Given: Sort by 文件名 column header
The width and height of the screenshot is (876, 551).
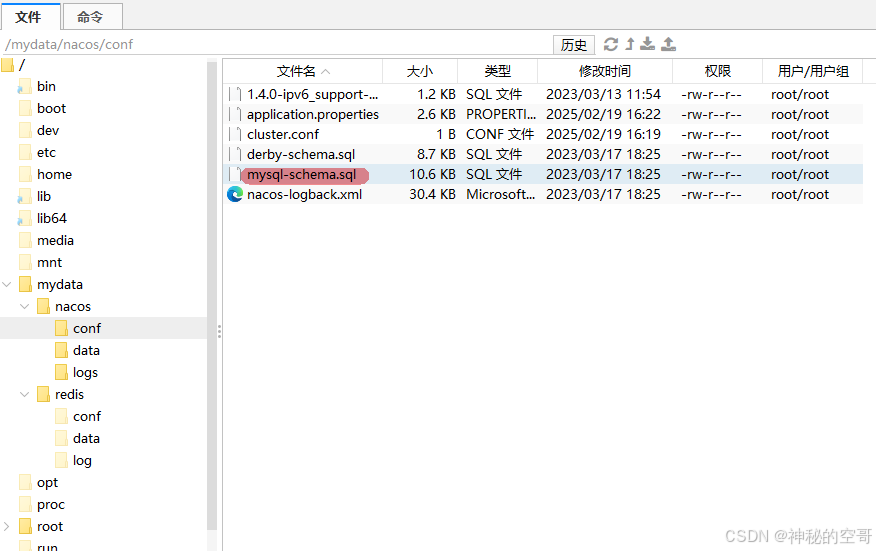Looking at the screenshot, I should (x=303, y=72).
